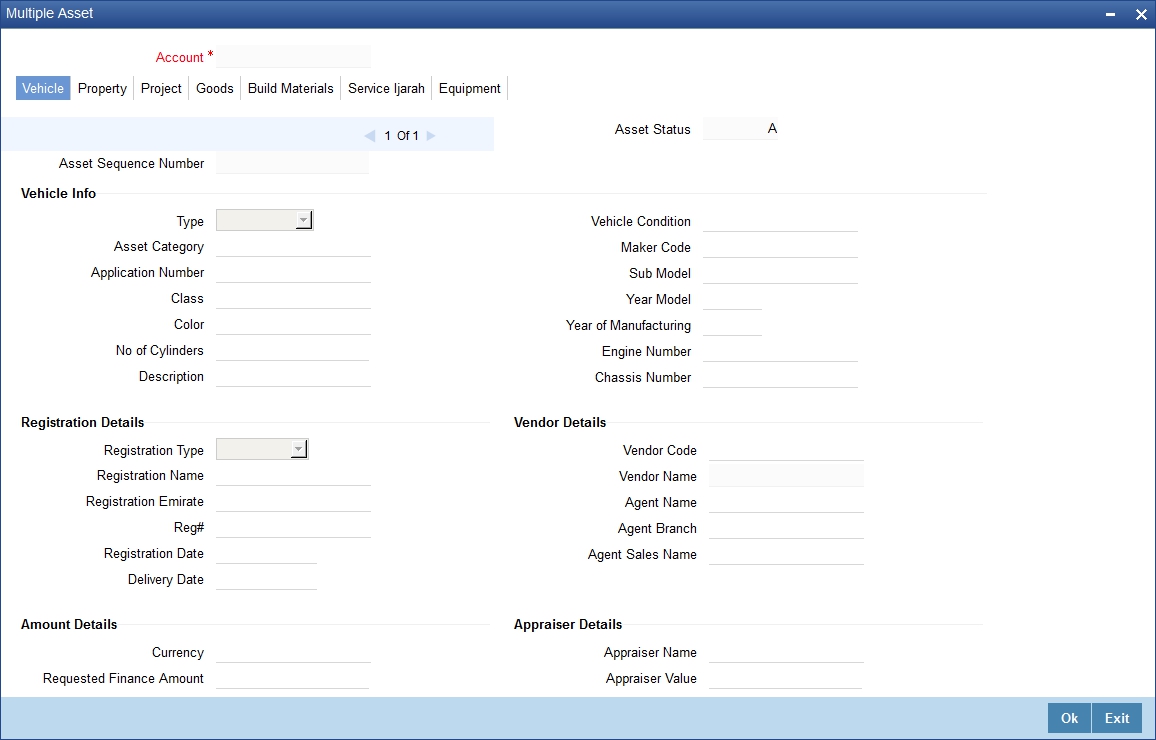1156x740 pixels.
Task: Click the Appraiser Name field
Action: (786, 652)
